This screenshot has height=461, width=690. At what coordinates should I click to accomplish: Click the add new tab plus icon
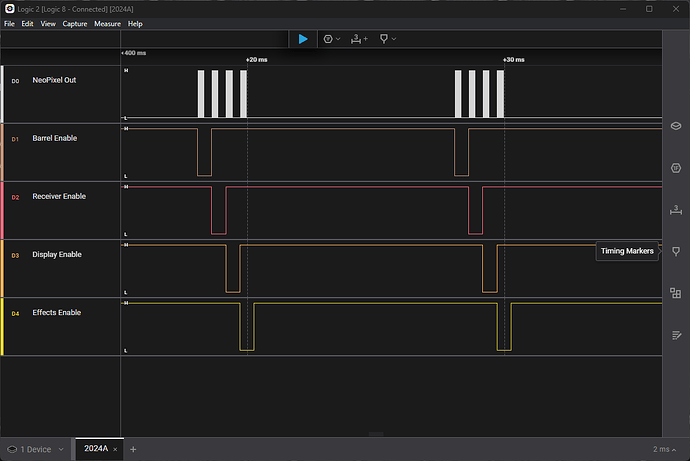tap(133, 449)
